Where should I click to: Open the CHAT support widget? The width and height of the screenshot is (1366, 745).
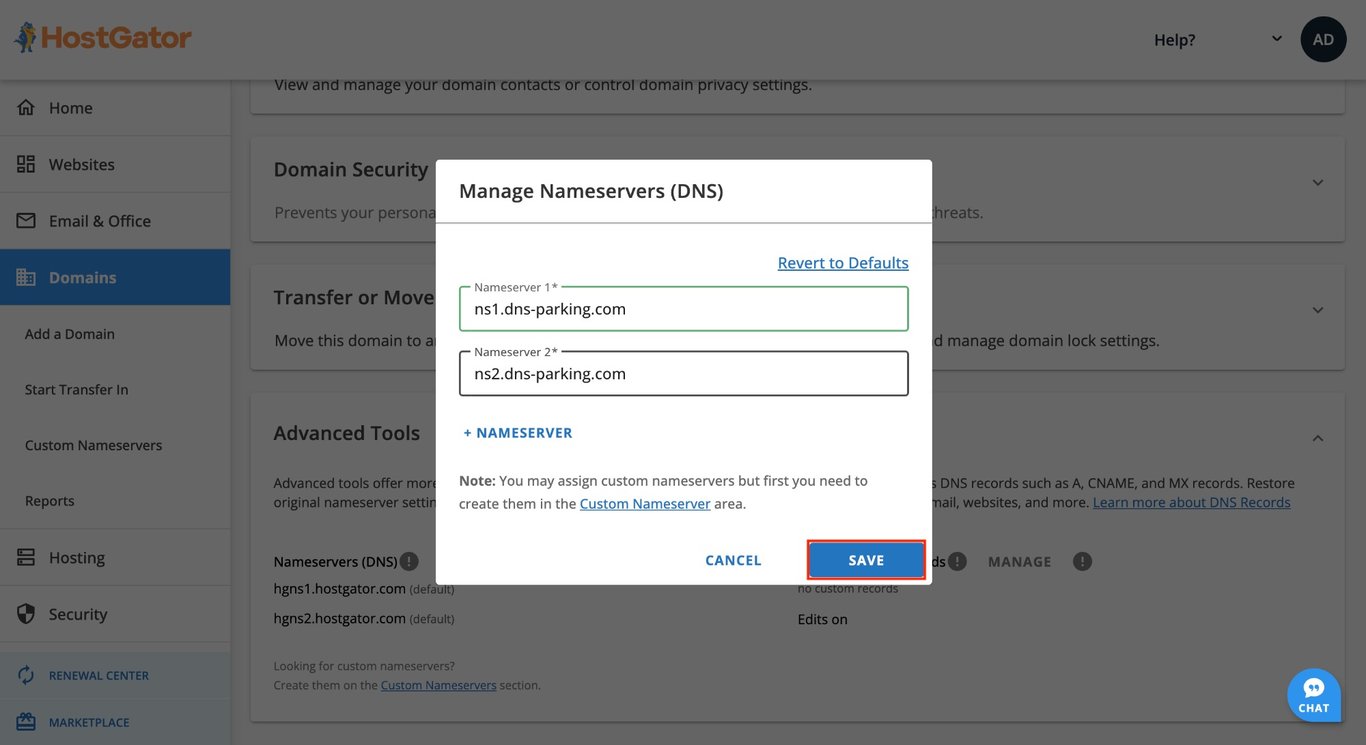1314,690
